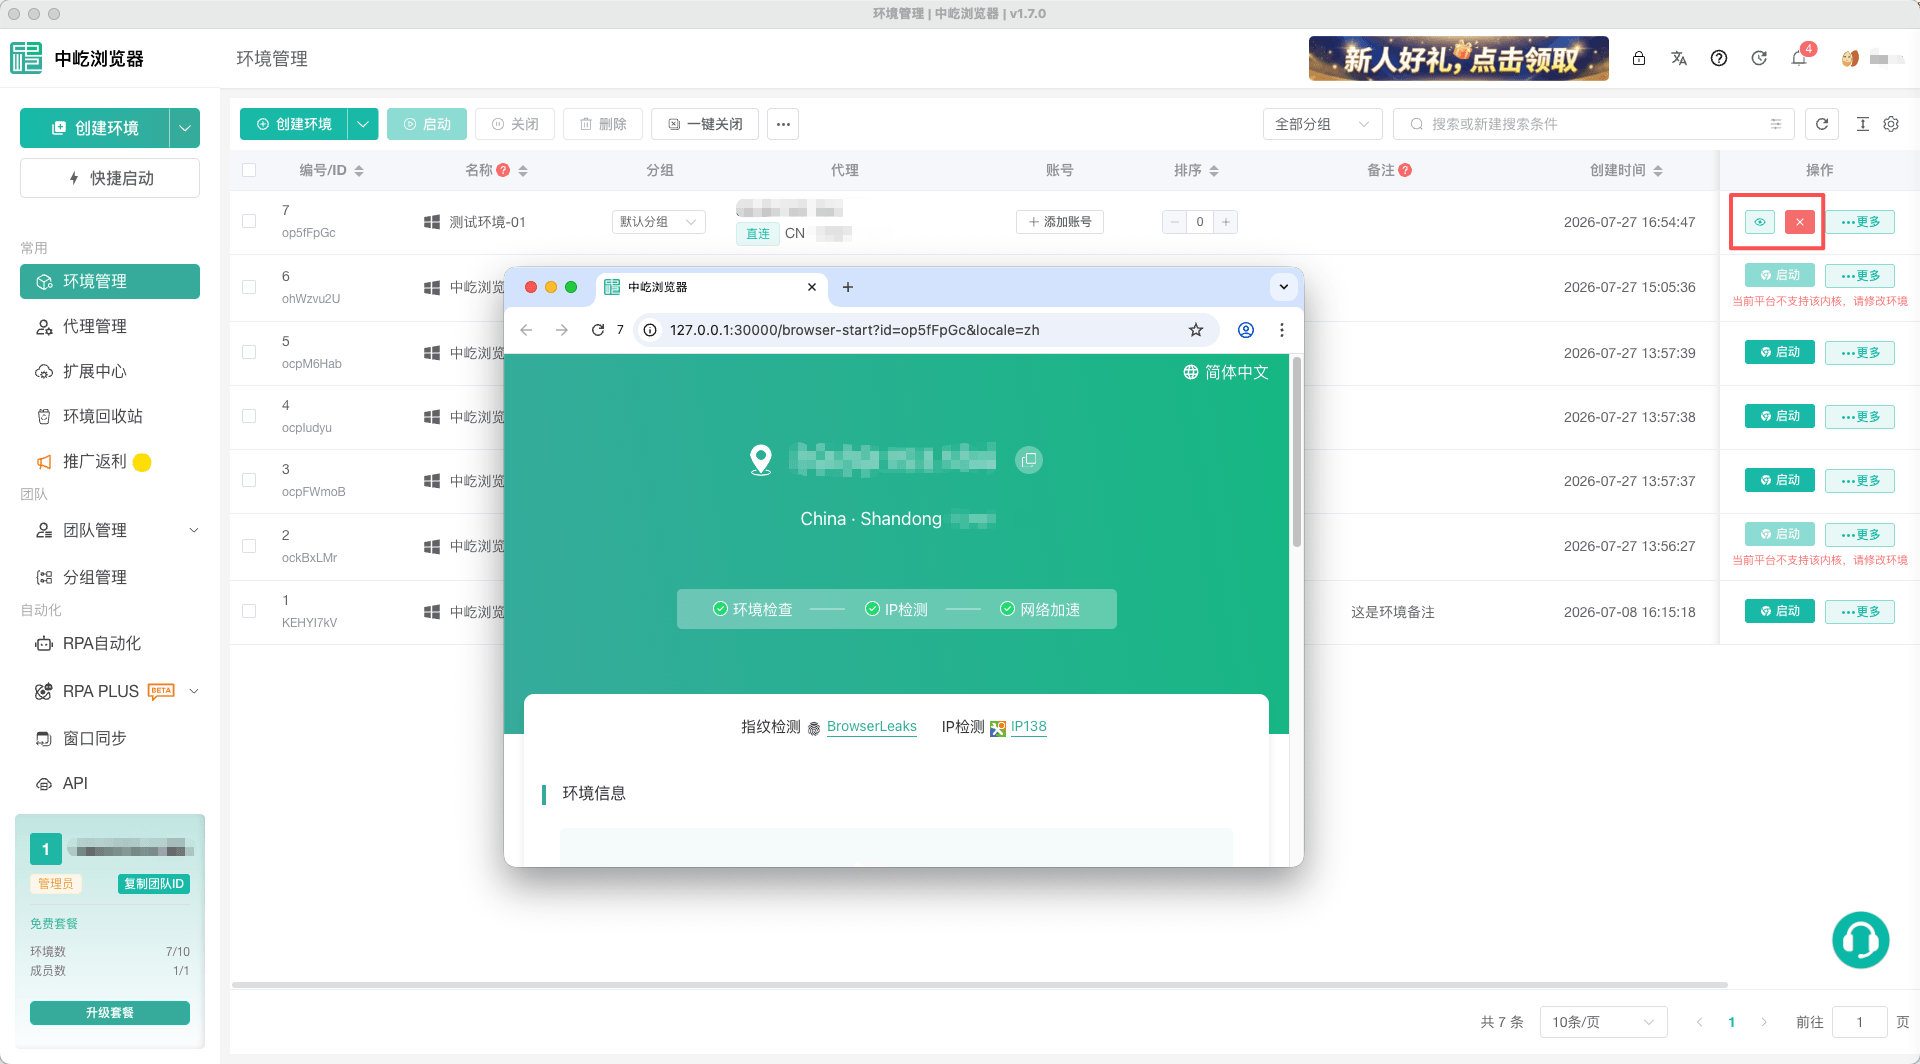The width and height of the screenshot is (1920, 1064).
Task: Open the 10条/页 page size dropdown
Action: click(x=1603, y=1022)
